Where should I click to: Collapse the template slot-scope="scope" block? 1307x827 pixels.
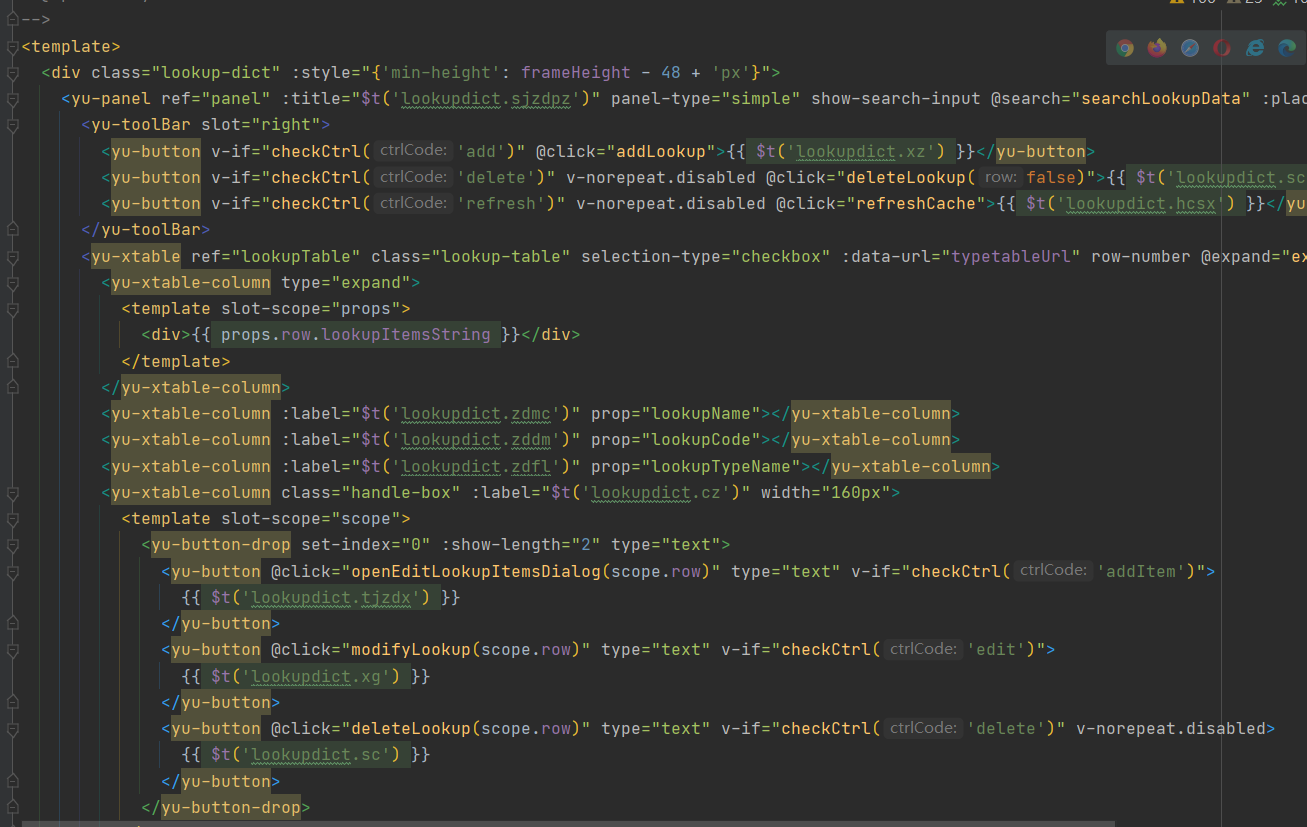11,519
